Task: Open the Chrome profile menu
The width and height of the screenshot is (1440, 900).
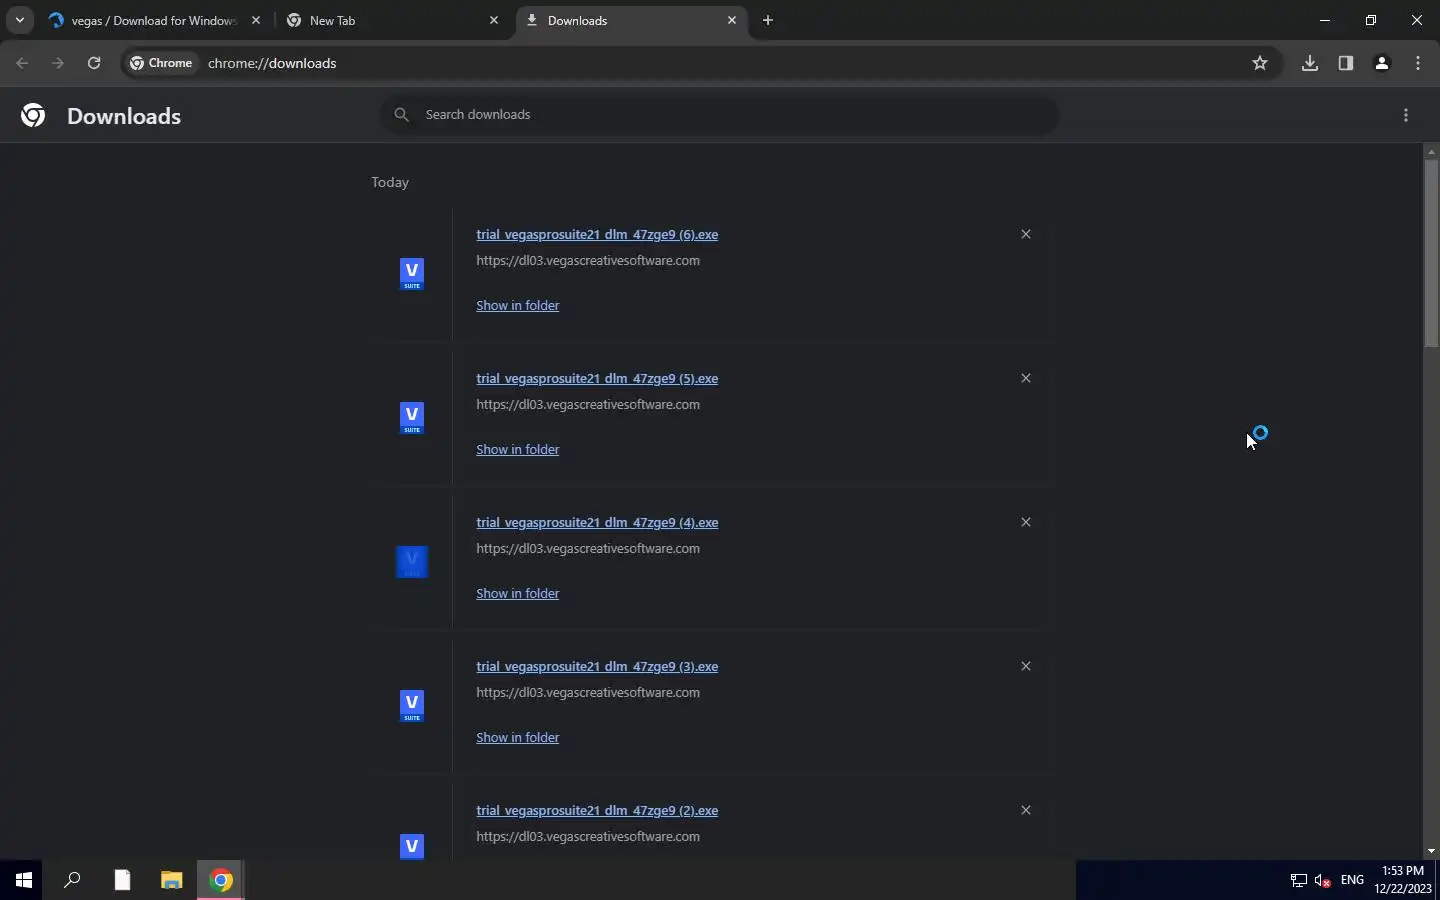Action: coord(1382,63)
